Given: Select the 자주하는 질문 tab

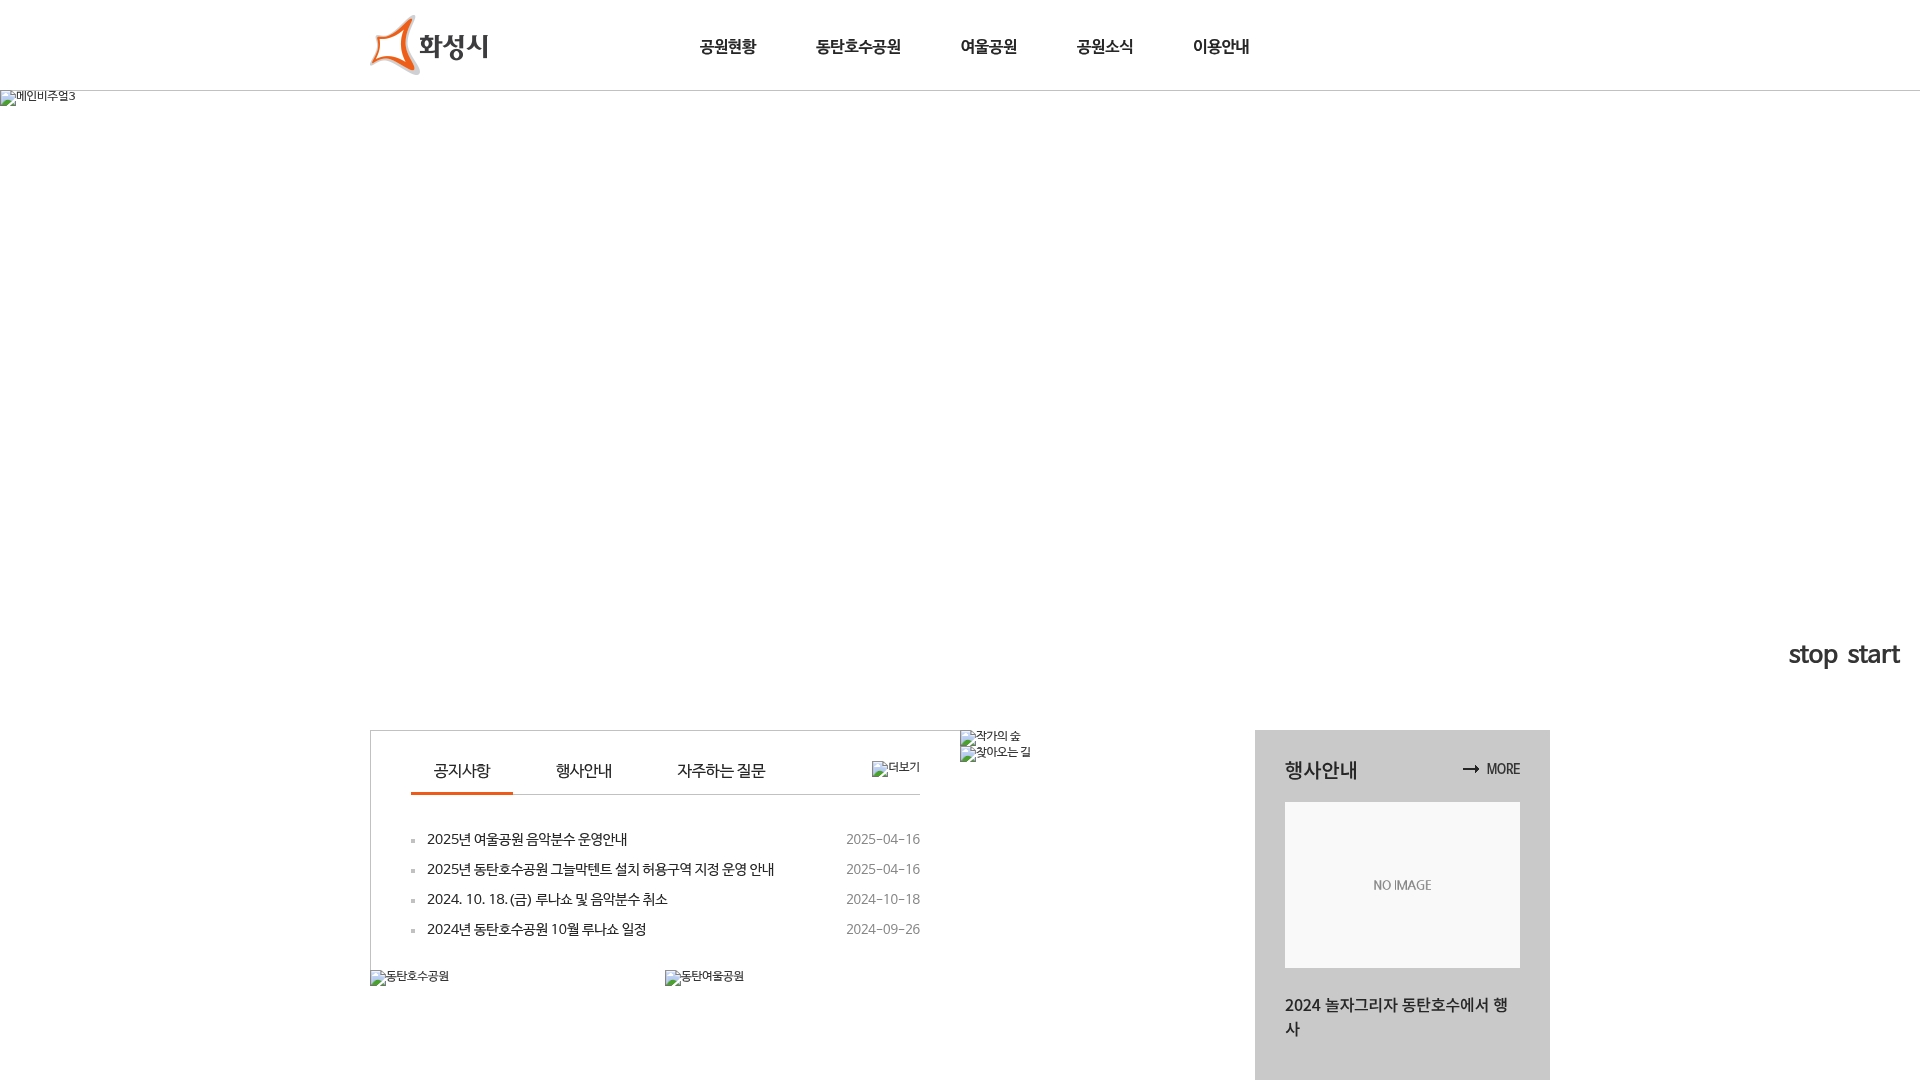Looking at the screenshot, I should tap(721, 771).
